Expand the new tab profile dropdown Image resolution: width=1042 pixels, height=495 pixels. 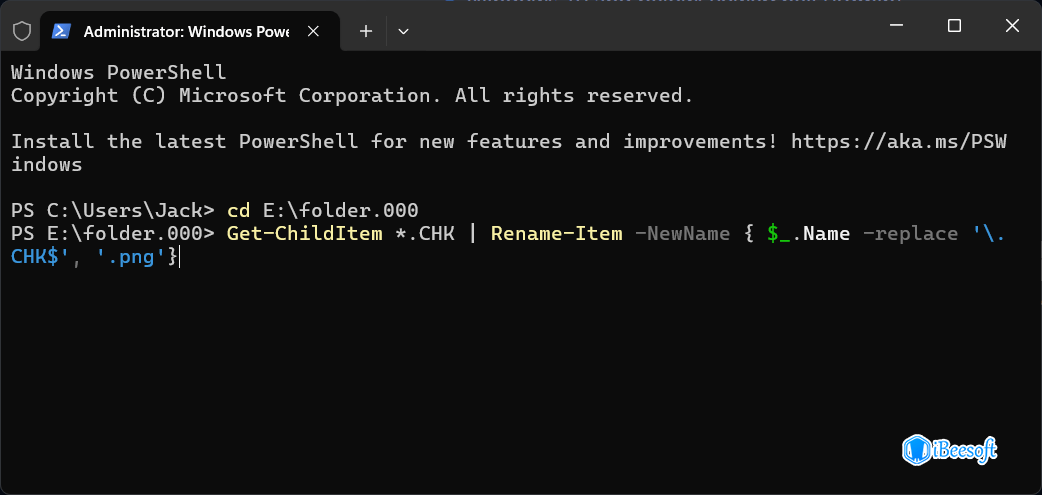[x=403, y=31]
